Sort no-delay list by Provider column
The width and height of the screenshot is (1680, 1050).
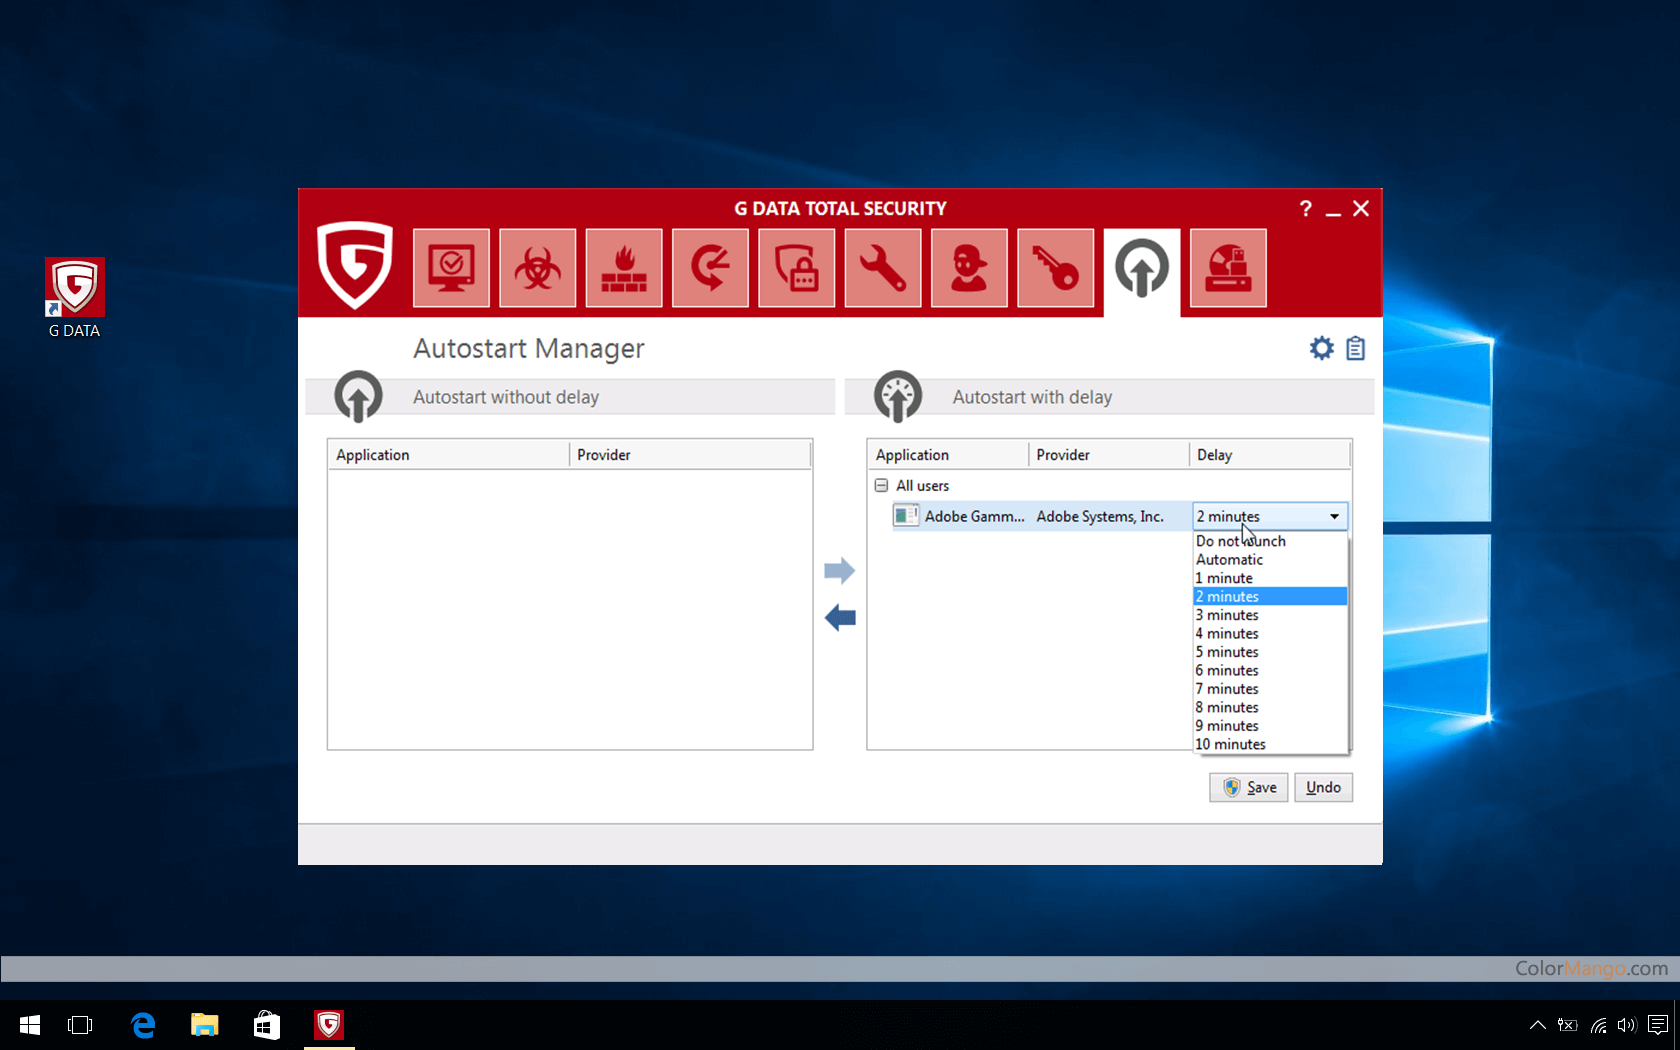click(x=690, y=455)
